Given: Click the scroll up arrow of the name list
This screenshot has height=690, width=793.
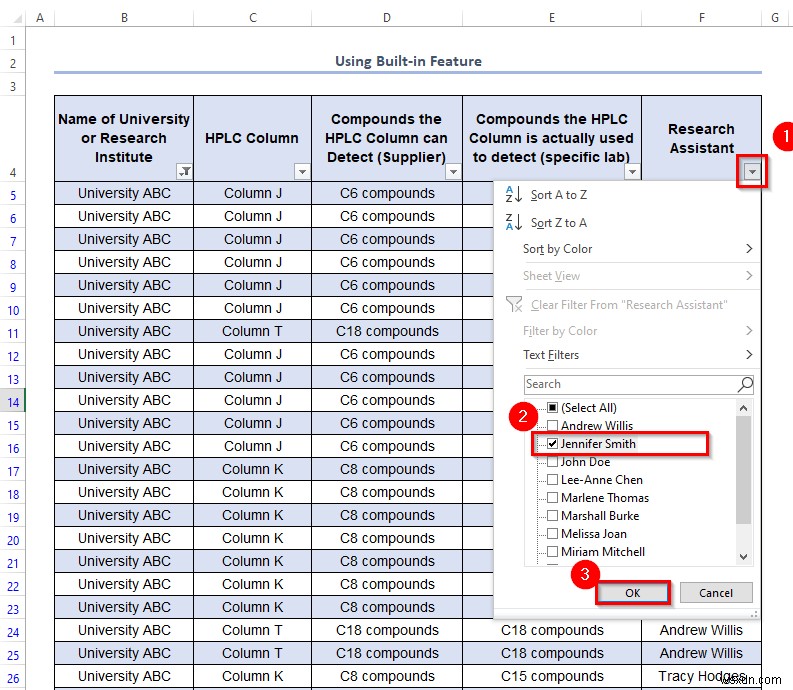Looking at the screenshot, I should coord(743,408).
